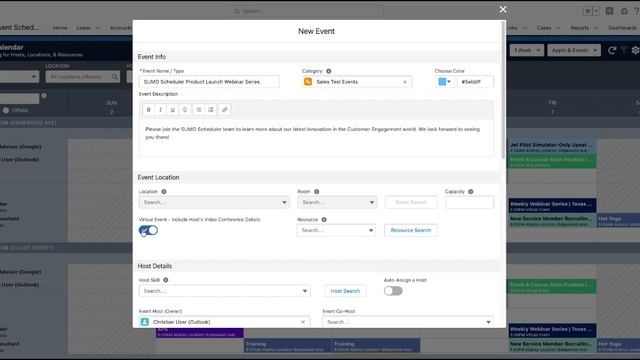
Task: Toggle Auto-Assign a Host switch
Action: pos(393,291)
